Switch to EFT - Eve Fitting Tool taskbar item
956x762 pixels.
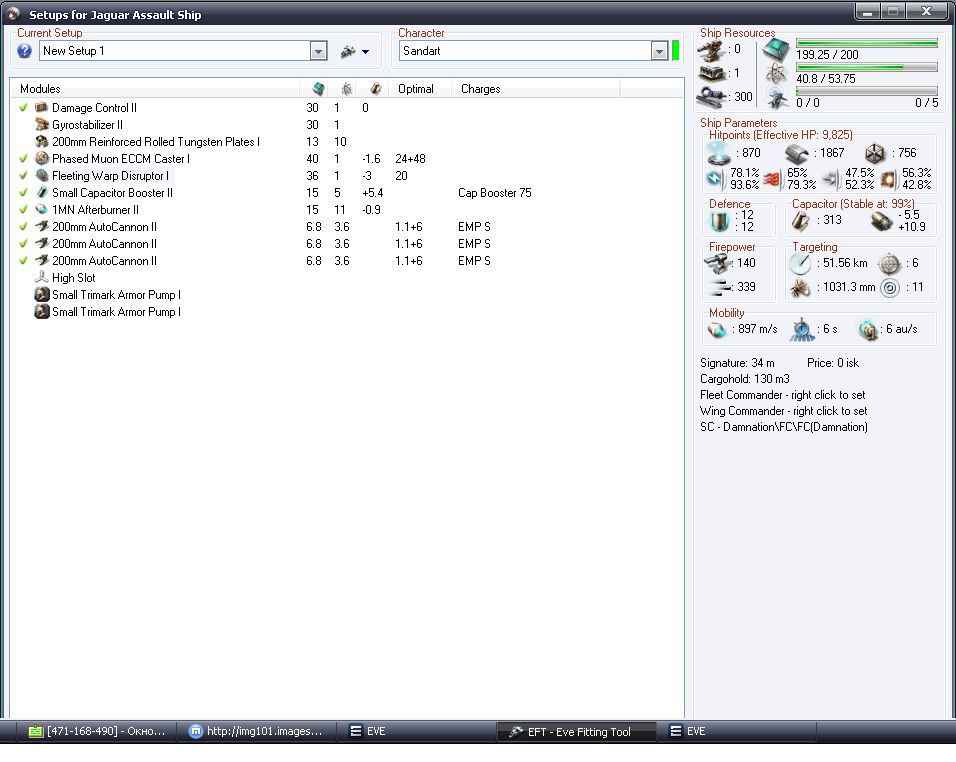(x=576, y=732)
